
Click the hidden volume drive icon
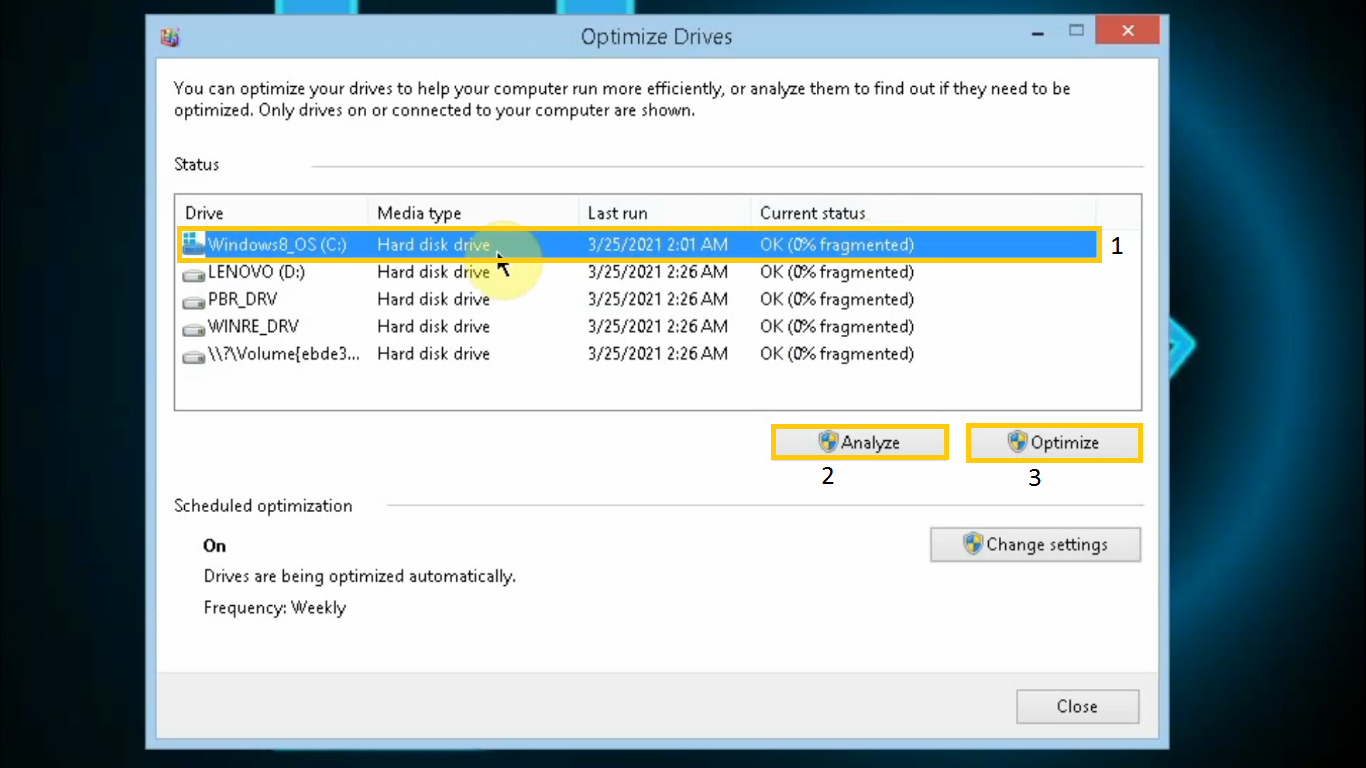tap(193, 354)
